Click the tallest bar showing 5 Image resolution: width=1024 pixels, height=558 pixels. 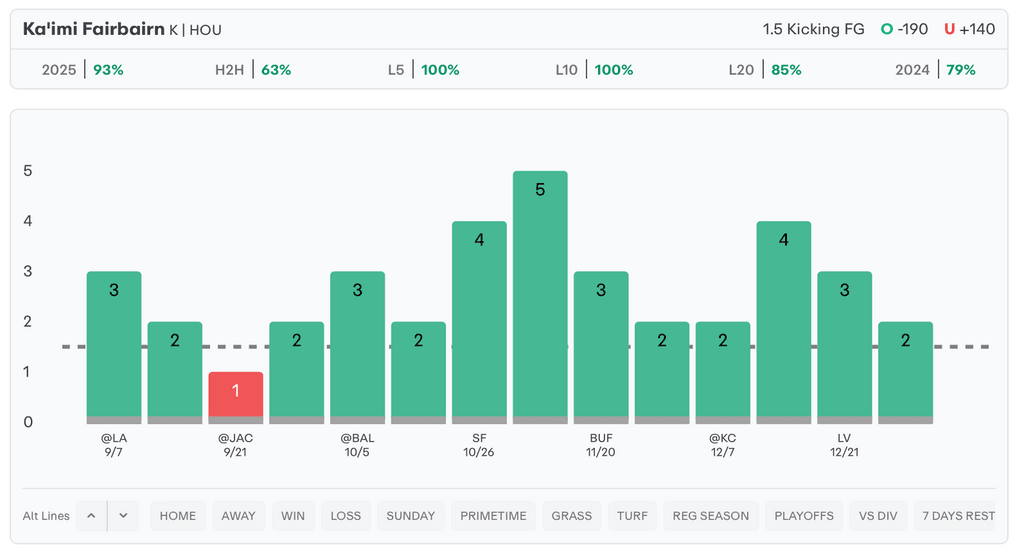pos(540,296)
